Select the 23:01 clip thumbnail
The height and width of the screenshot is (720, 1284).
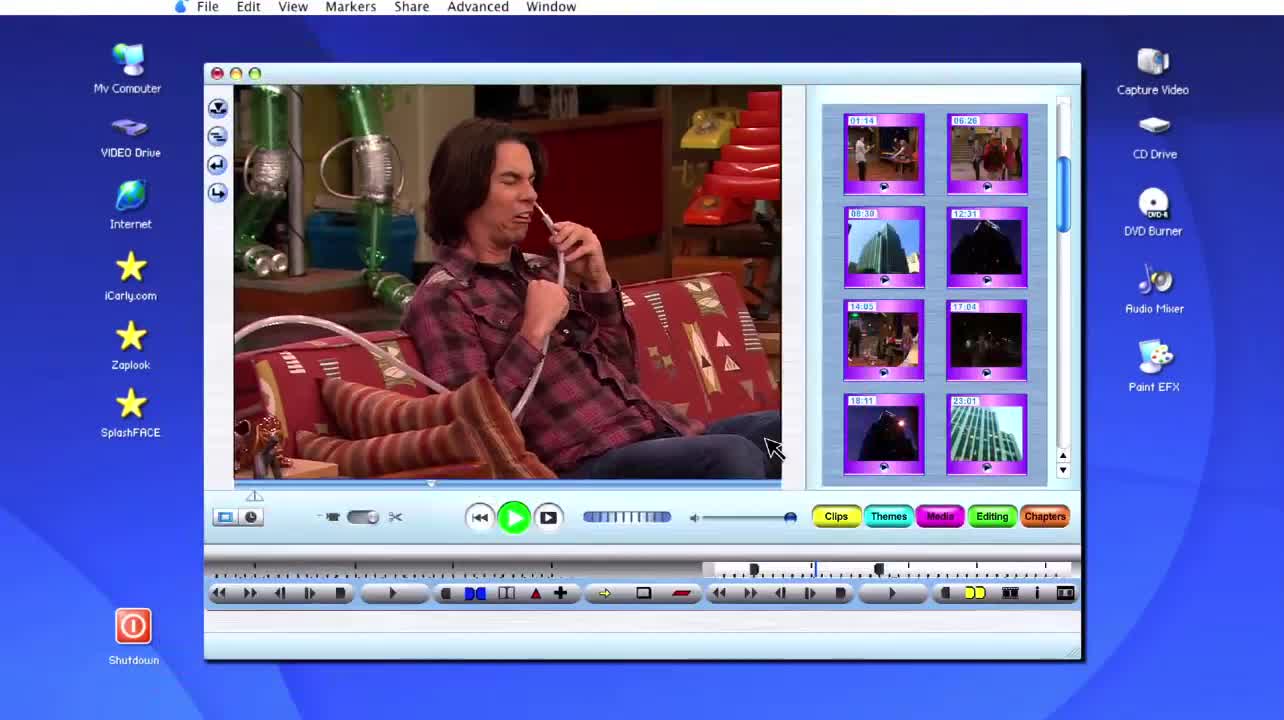[987, 434]
